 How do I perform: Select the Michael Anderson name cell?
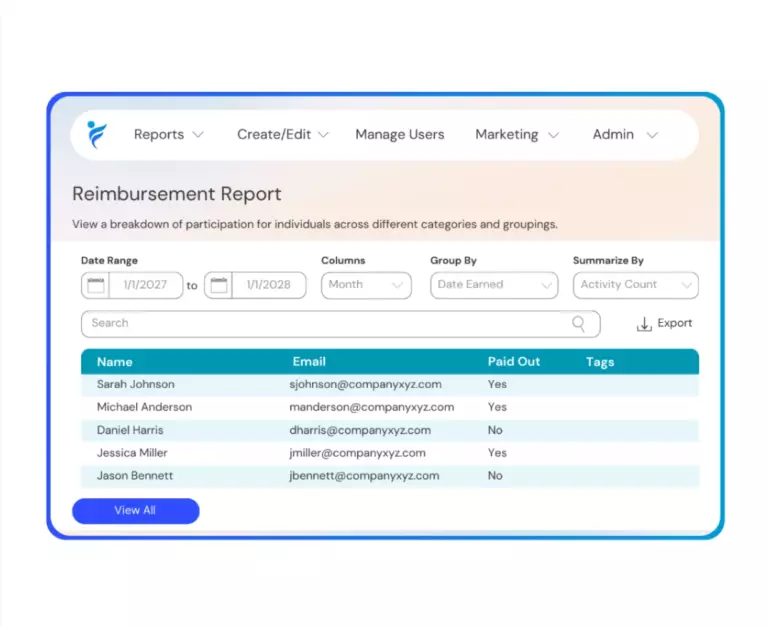pyautogui.click(x=144, y=407)
